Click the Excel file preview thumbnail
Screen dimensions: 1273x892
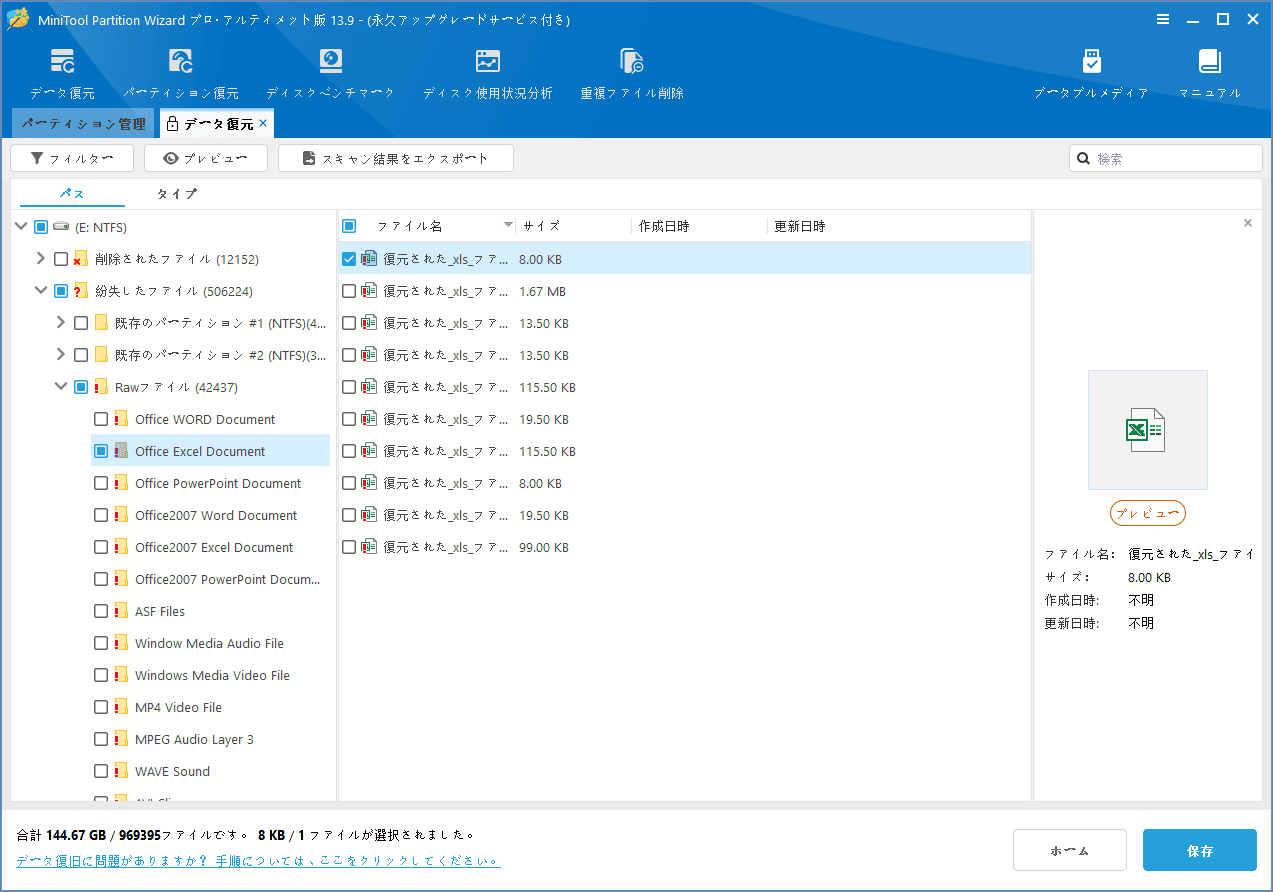click(1147, 430)
